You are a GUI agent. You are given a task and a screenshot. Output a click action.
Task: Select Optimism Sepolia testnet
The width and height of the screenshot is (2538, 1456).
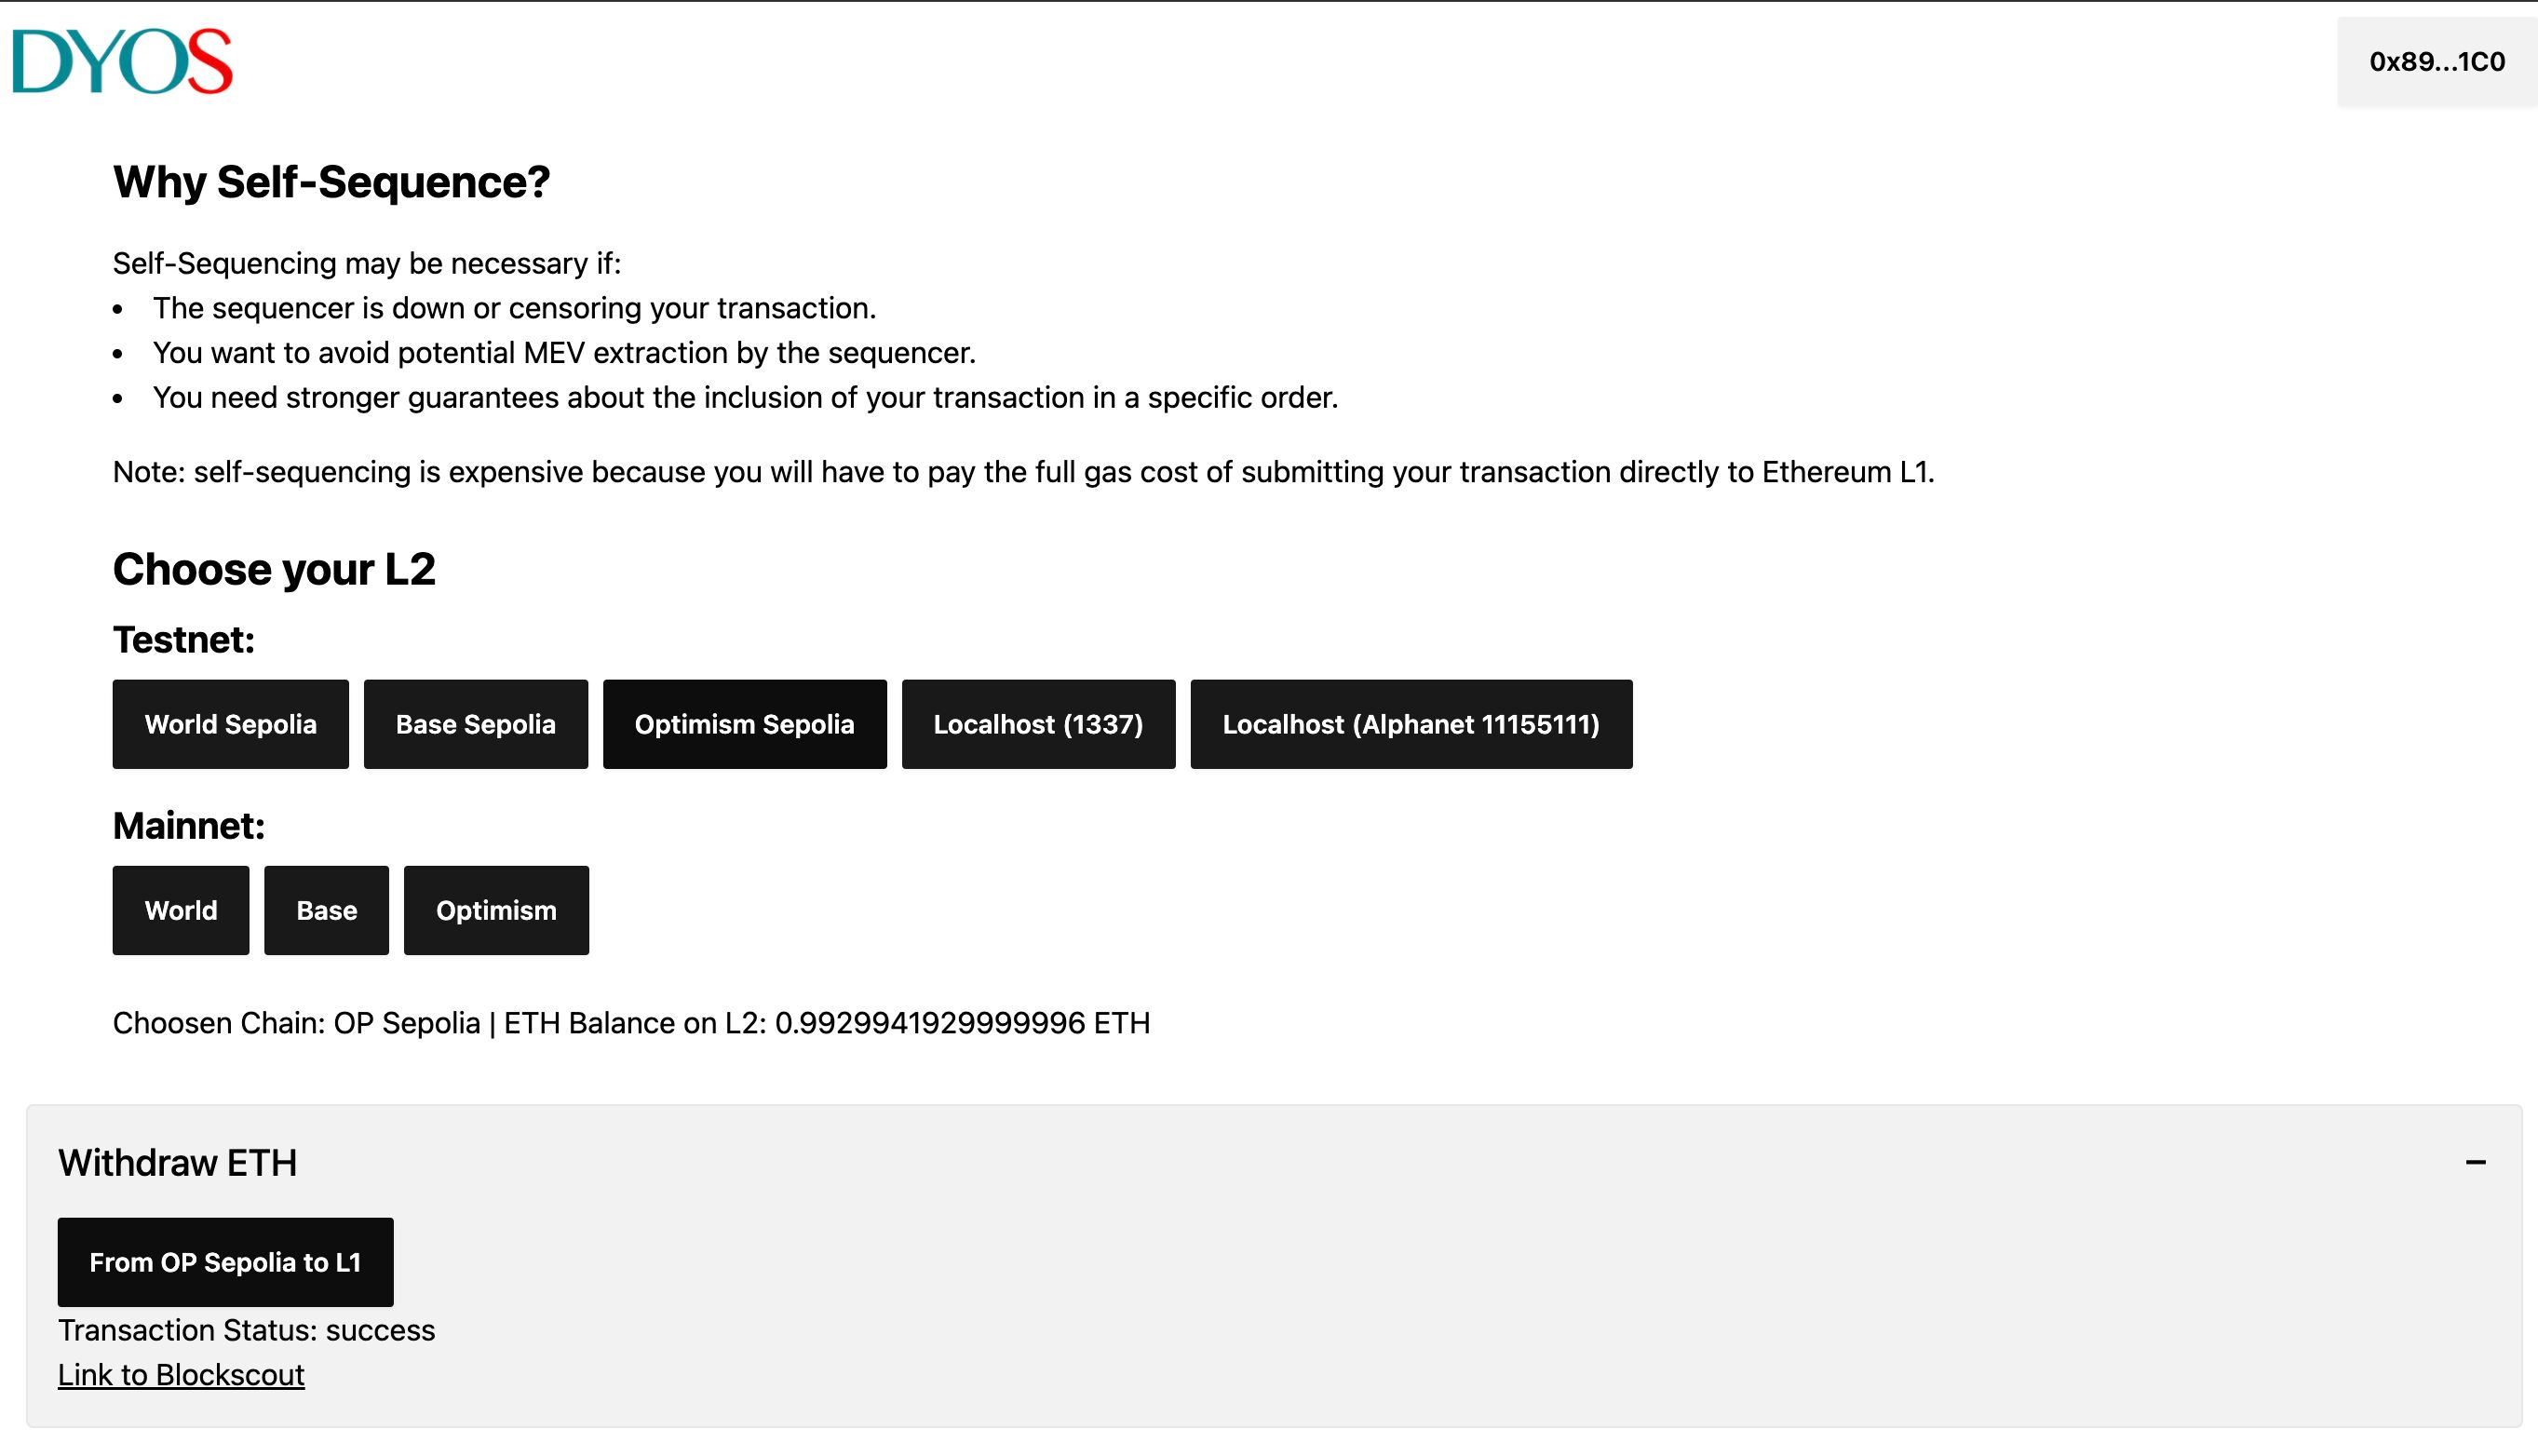tap(744, 723)
